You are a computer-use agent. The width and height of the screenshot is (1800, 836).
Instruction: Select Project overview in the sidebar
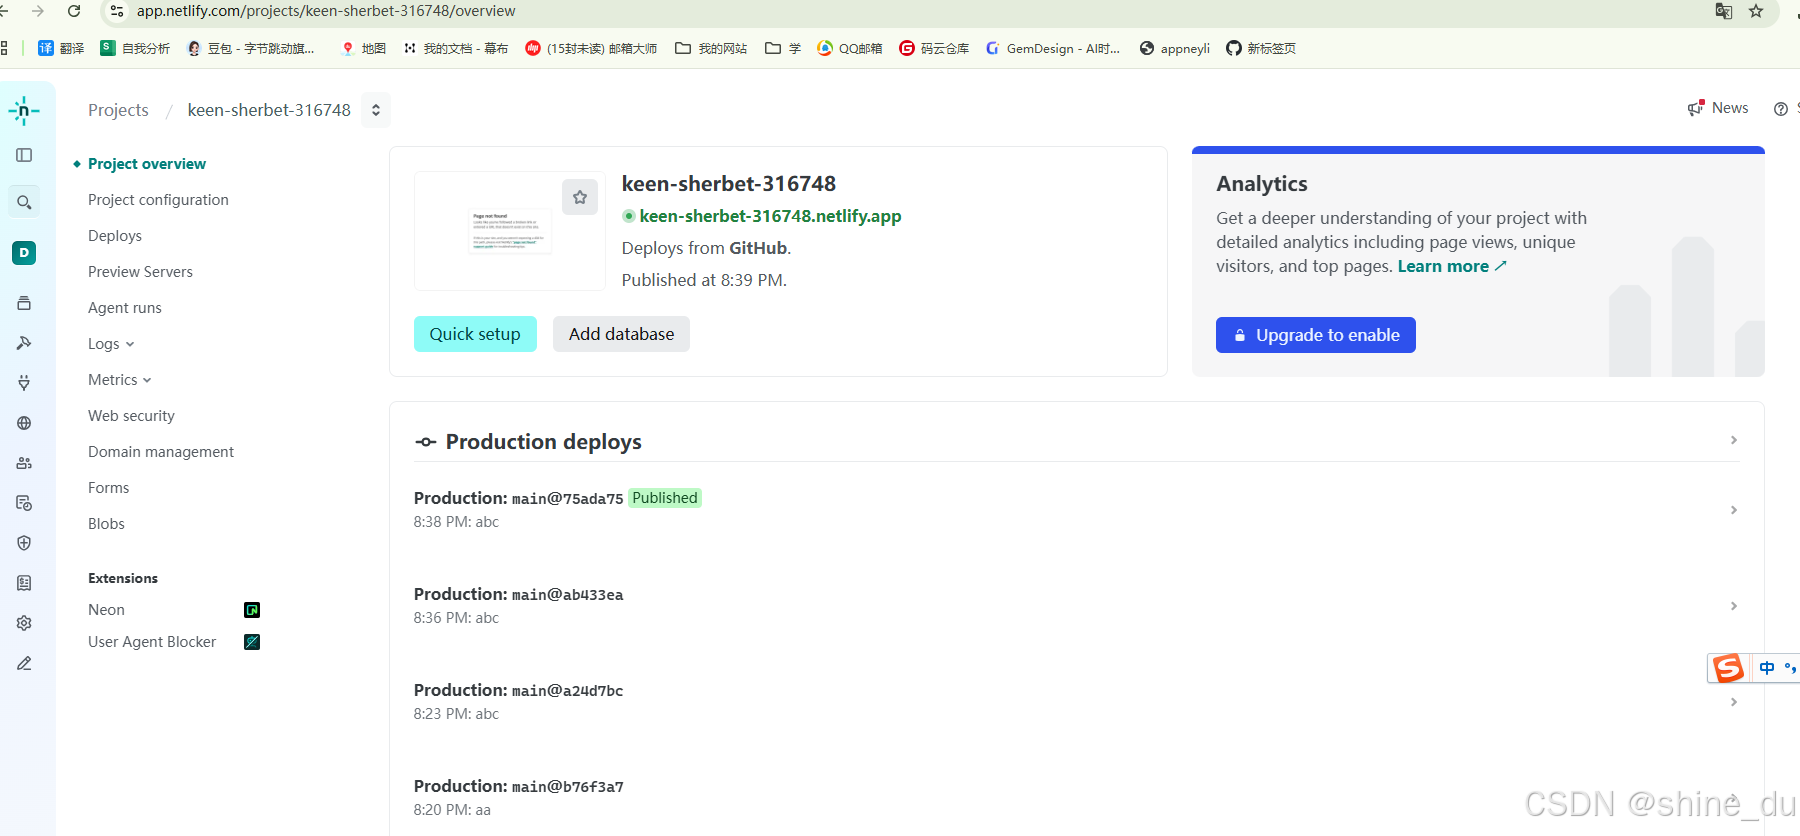(147, 164)
